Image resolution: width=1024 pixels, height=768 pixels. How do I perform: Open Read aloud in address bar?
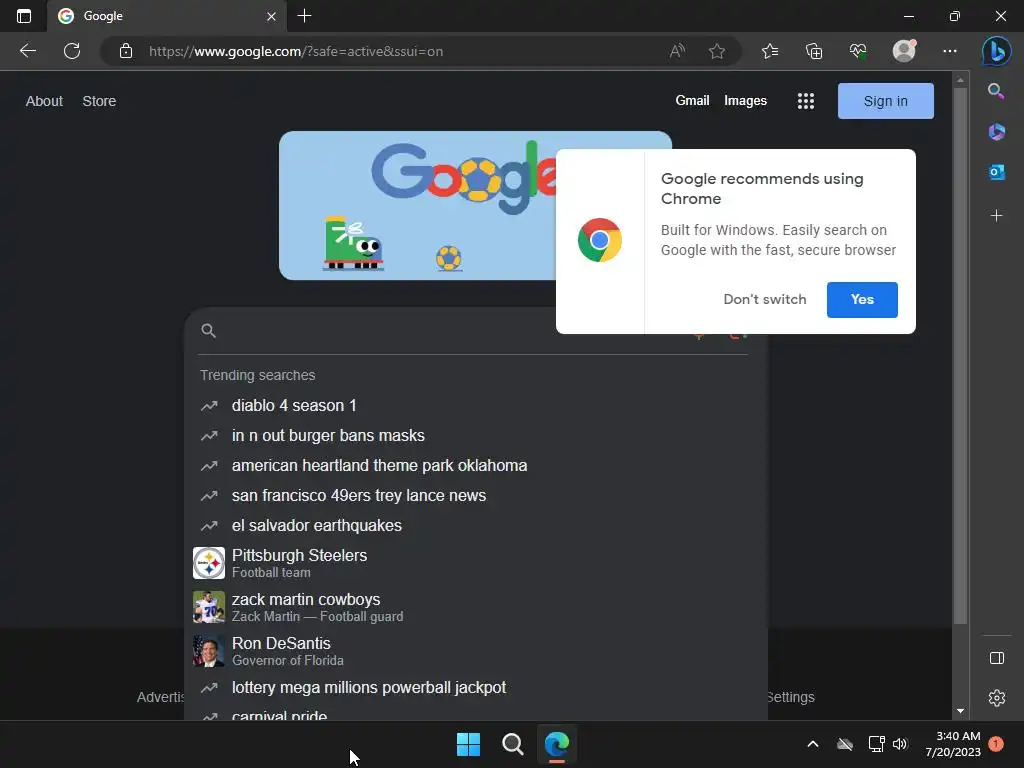[x=677, y=51]
